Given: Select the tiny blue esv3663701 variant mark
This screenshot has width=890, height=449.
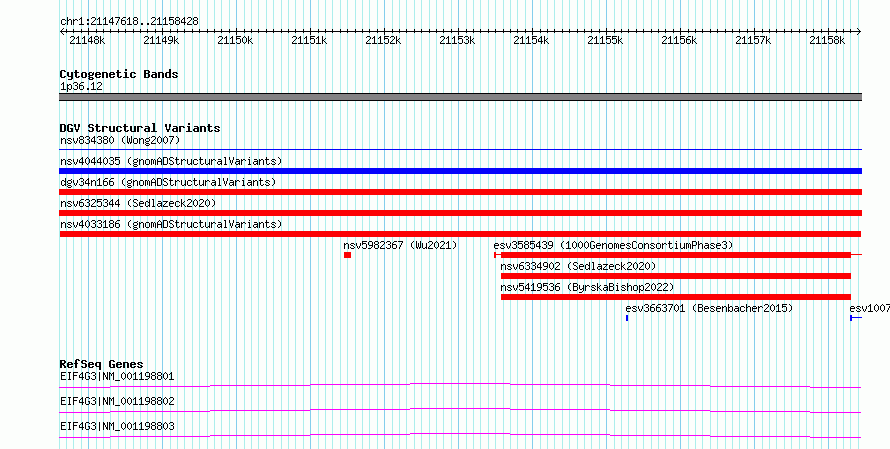Looking at the screenshot, I should point(627,318).
